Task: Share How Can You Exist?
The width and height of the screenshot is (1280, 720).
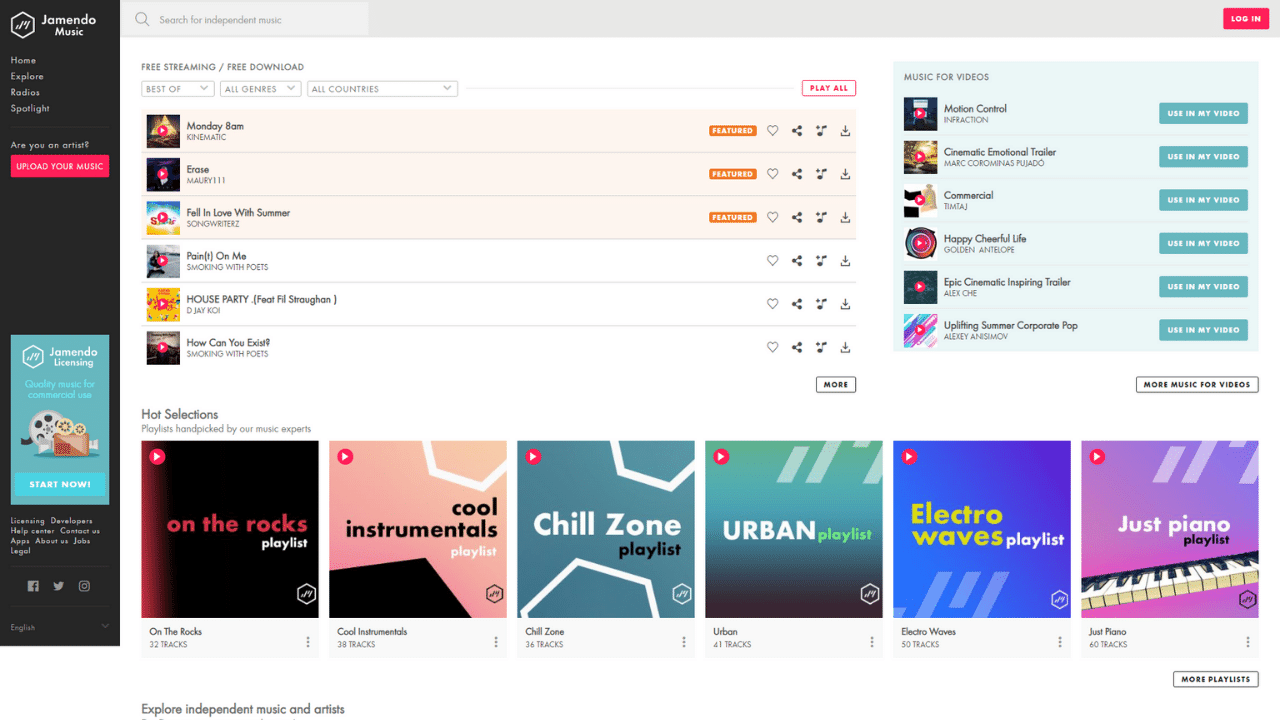Action: coord(797,347)
